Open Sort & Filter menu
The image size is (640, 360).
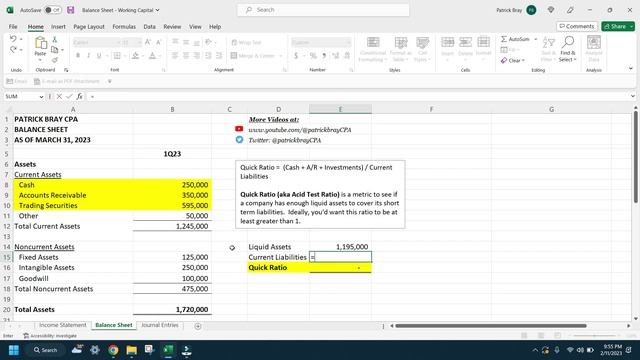549,49
